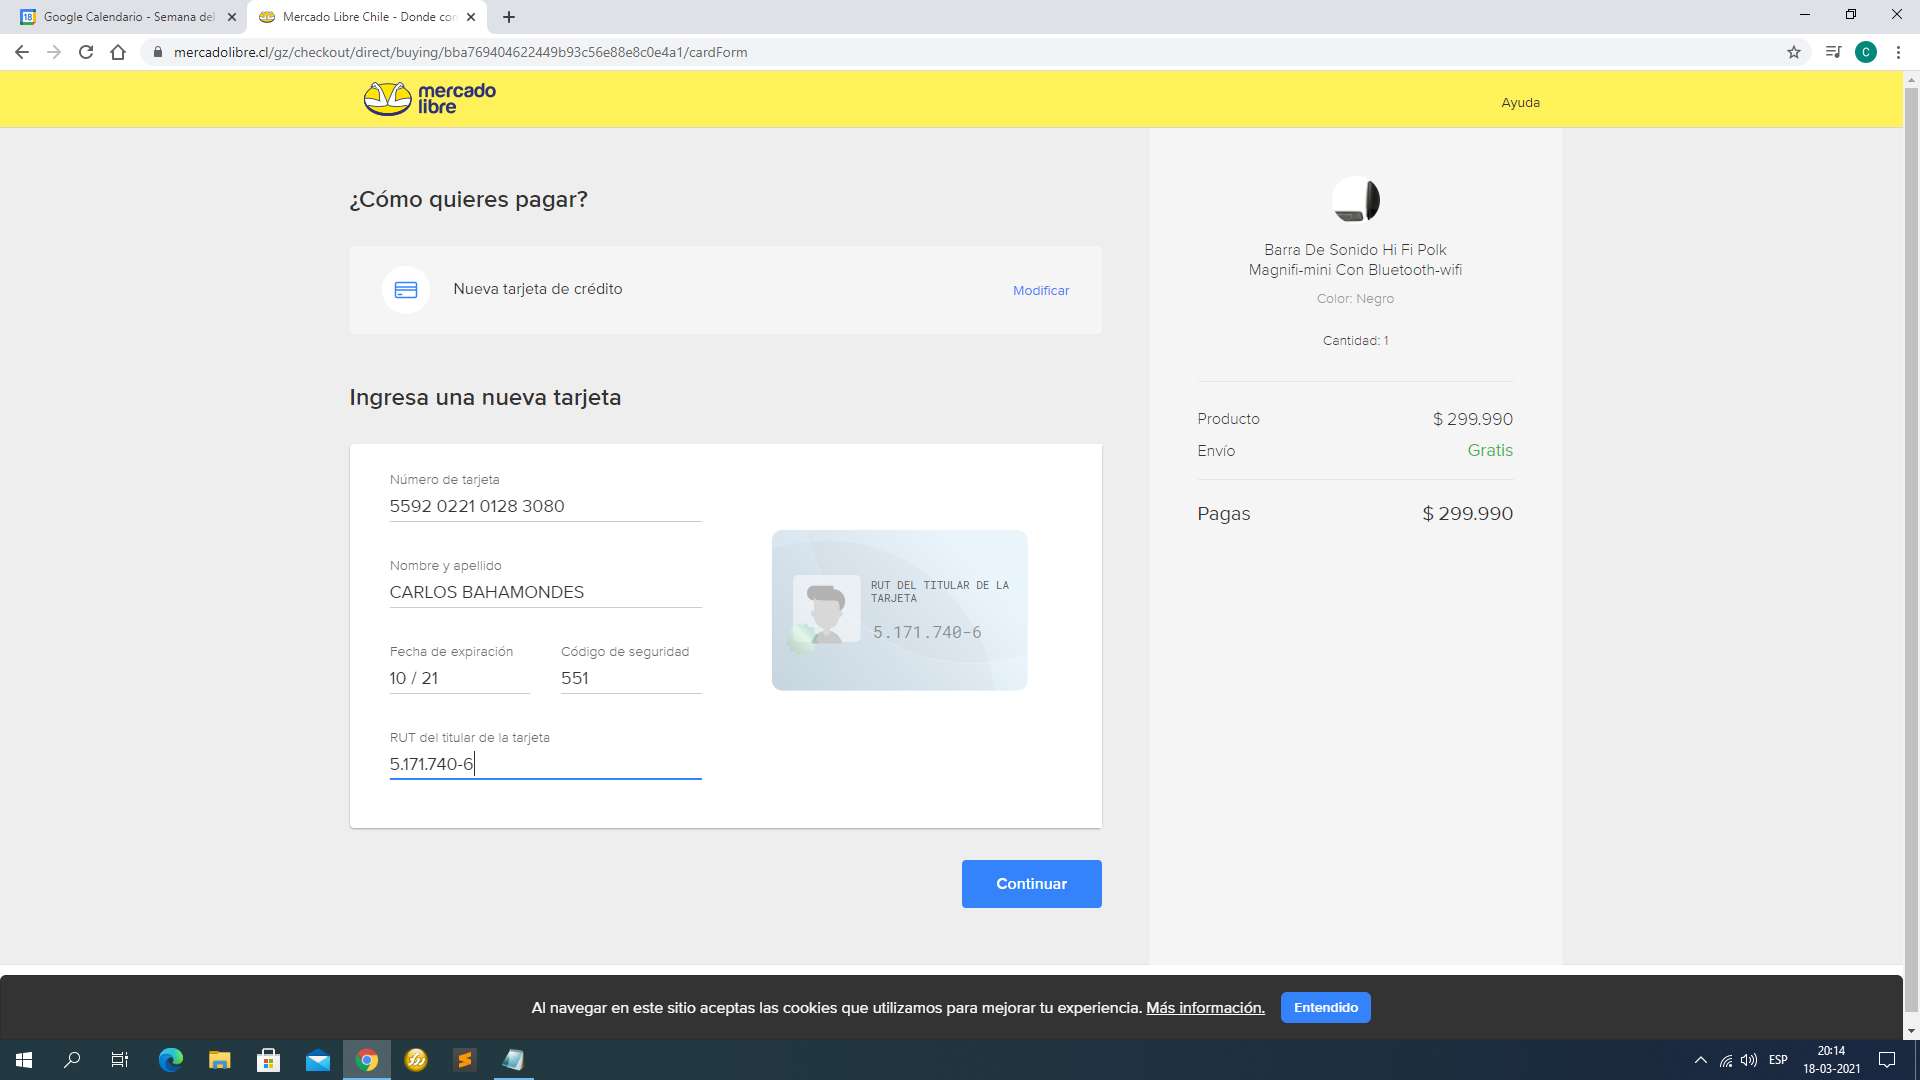Click Modificar payment method link
The height and width of the screenshot is (1080, 1920).
point(1040,291)
